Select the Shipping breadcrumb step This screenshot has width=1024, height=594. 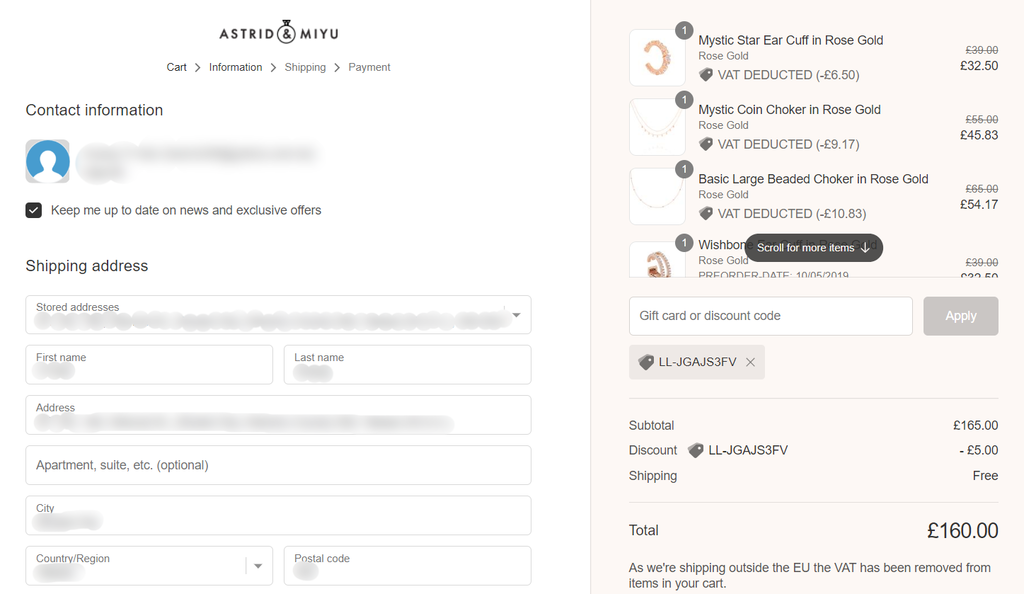[305, 67]
